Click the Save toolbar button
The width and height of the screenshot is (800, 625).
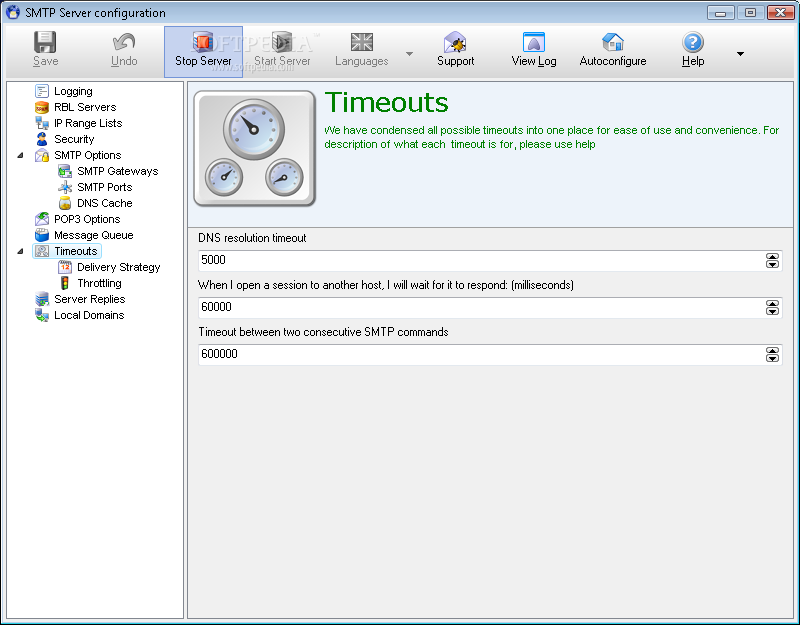tap(45, 50)
